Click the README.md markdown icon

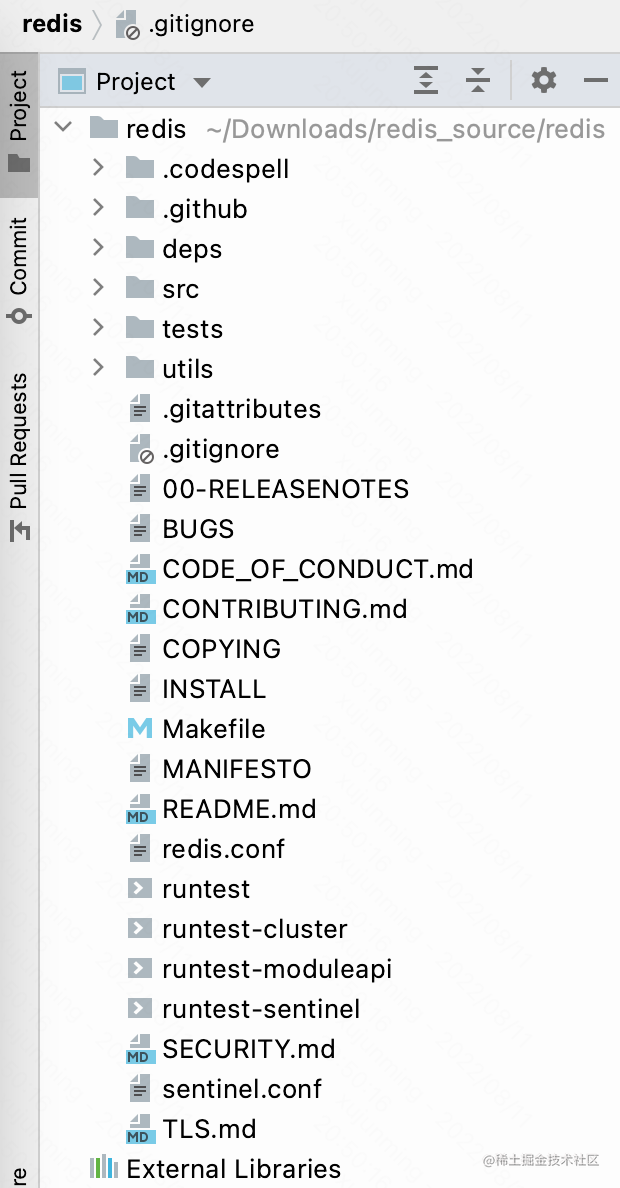pyautogui.click(x=140, y=809)
